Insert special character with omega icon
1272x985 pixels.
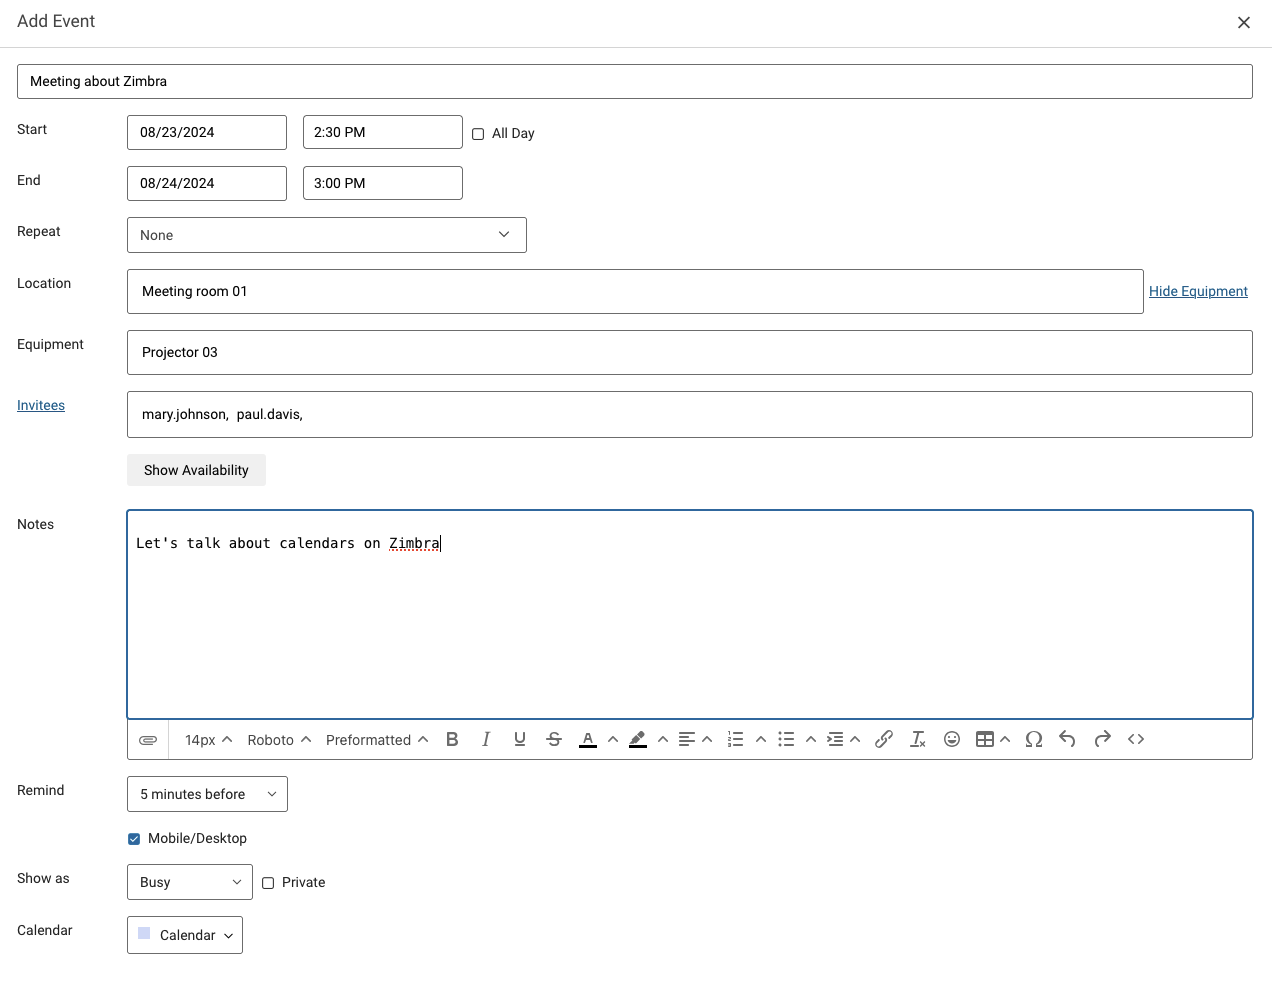pos(1034,739)
